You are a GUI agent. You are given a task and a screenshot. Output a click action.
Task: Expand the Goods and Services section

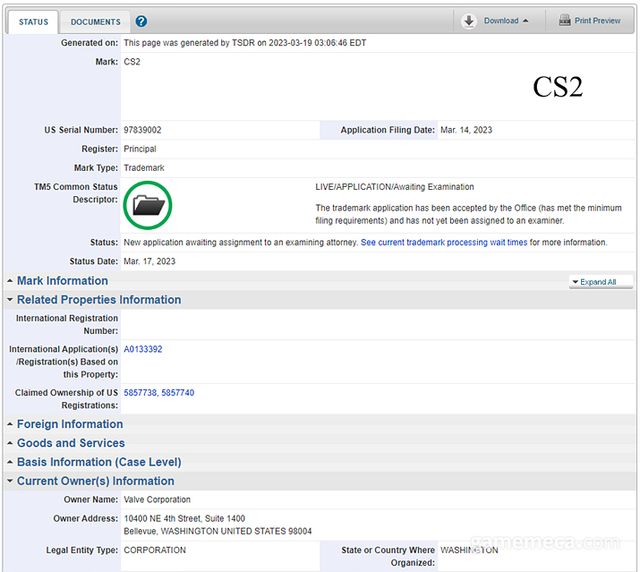tap(70, 443)
